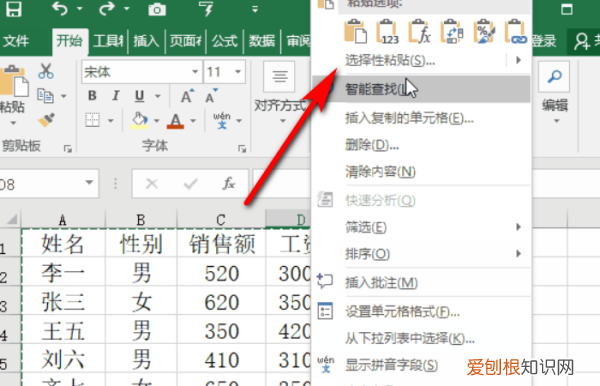This screenshot has width=600, height=386.
Task: Choose 设置单元格格式(F)...
Action: pyautogui.click(x=421, y=311)
